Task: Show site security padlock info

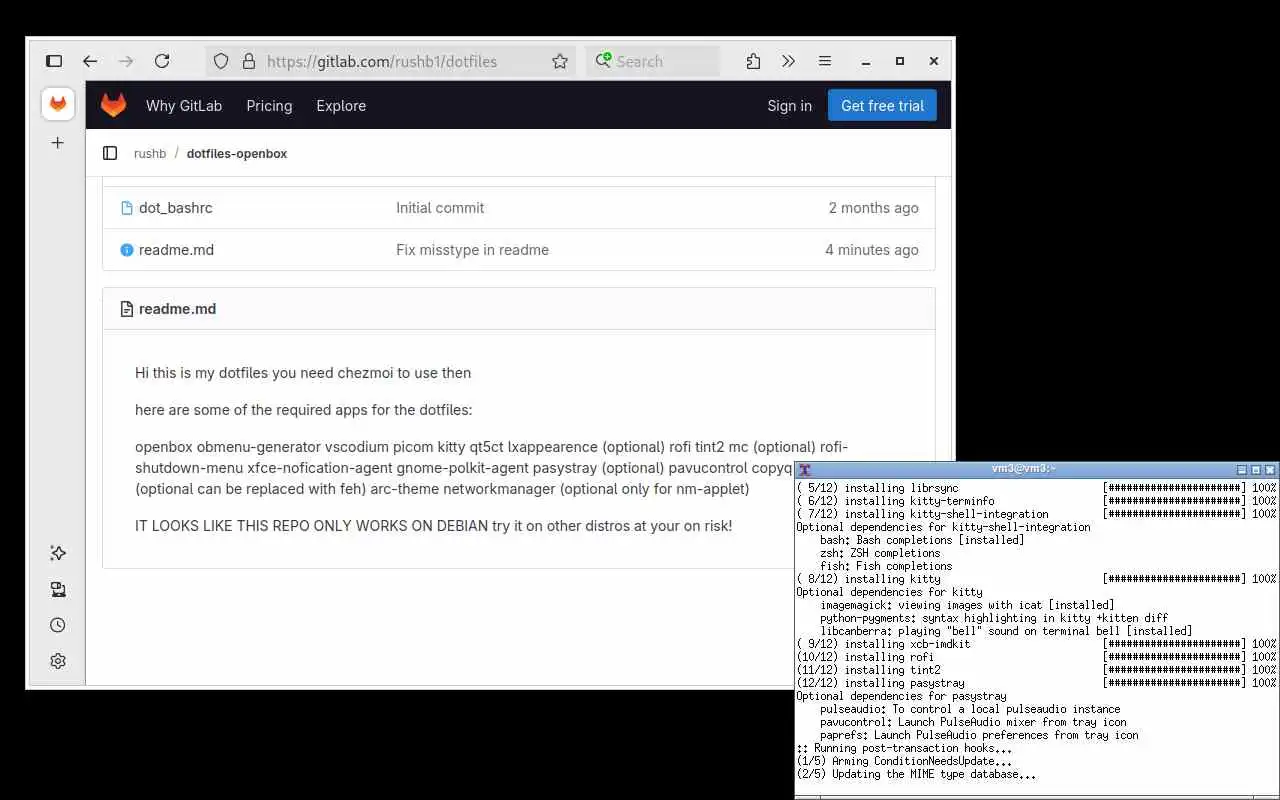Action: click(x=248, y=61)
